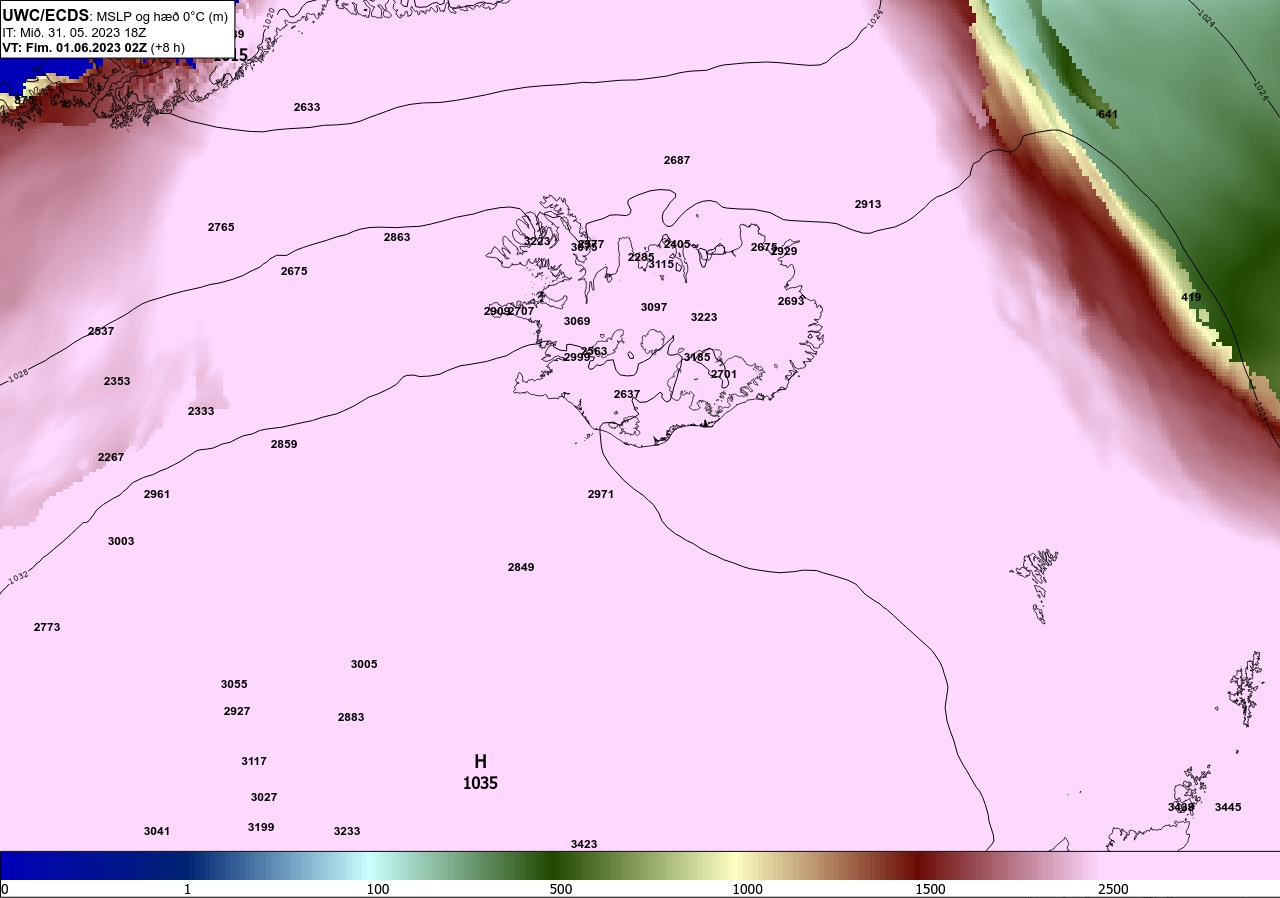Select the 2353 height value
Image resolution: width=1280 pixels, height=898 pixels.
[x=117, y=381]
